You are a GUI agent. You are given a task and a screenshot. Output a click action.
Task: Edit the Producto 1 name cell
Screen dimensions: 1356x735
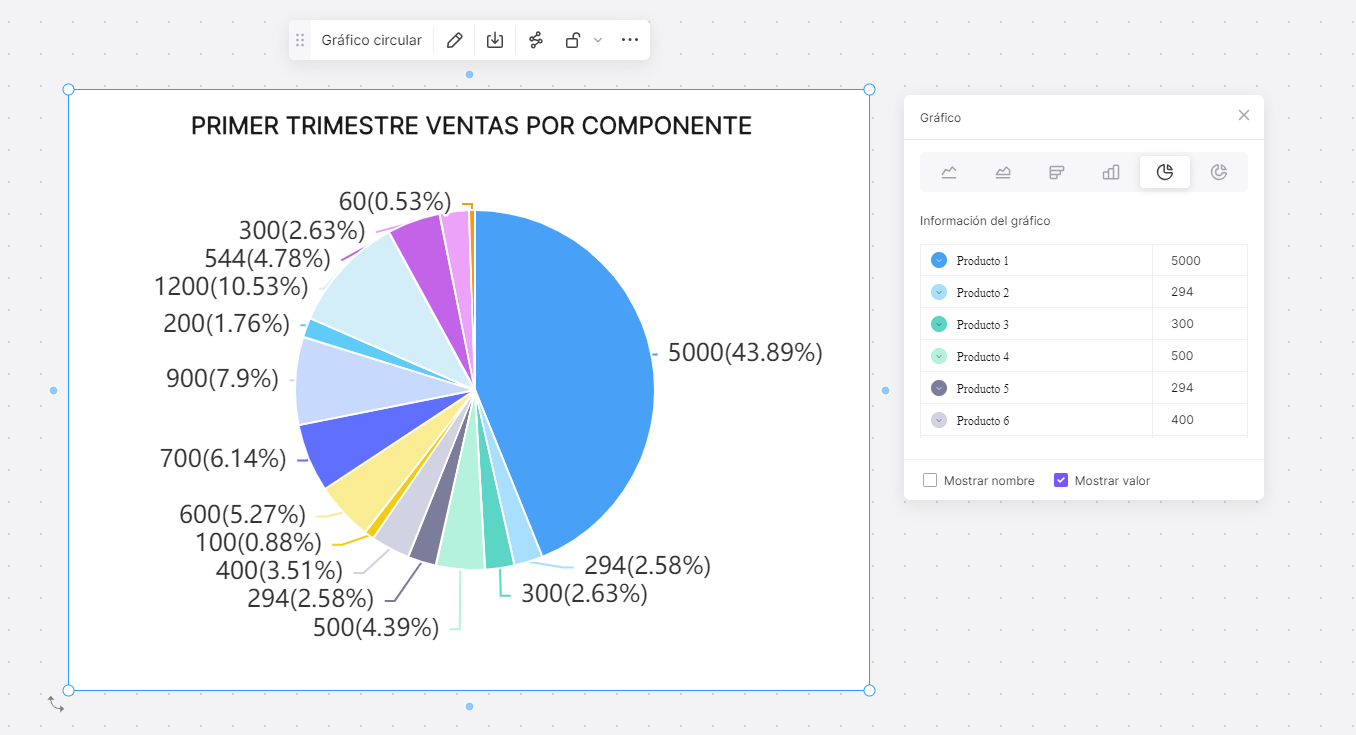(x=1036, y=260)
